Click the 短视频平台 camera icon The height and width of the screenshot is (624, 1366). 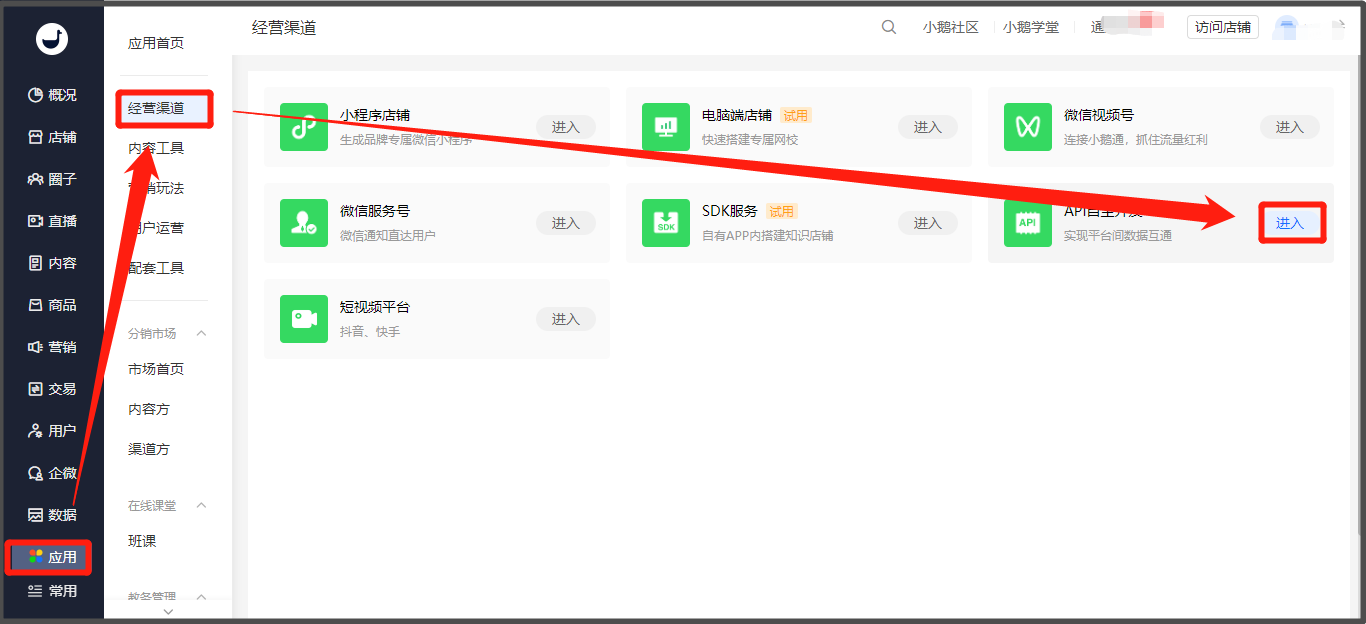click(304, 319)
